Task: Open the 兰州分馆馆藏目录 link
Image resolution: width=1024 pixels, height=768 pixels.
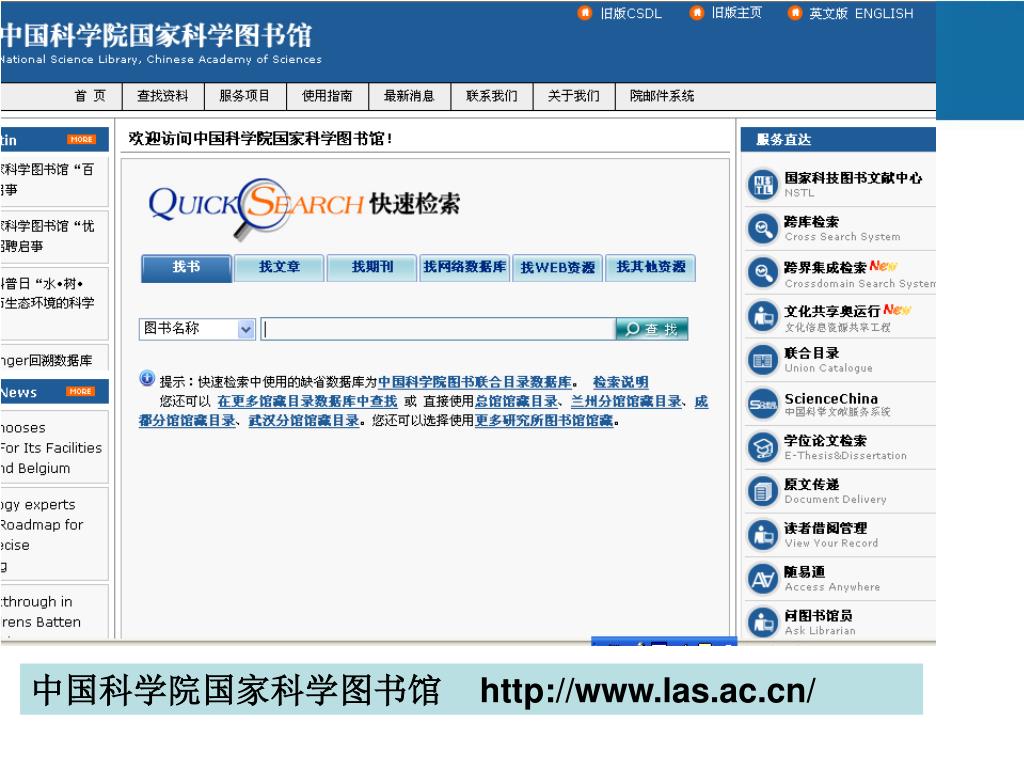Action: (626, 401)
